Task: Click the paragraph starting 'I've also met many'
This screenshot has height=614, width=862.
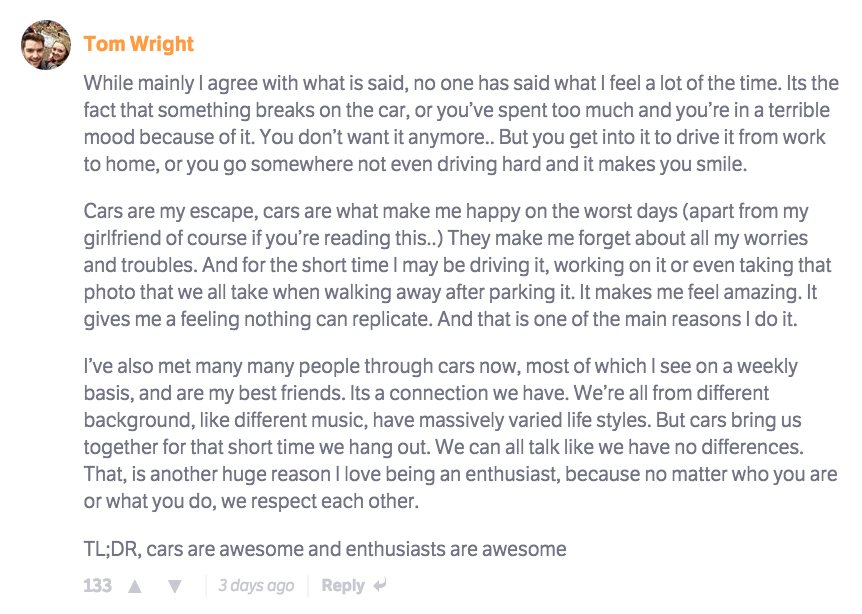Action: [x=460, y=434]
